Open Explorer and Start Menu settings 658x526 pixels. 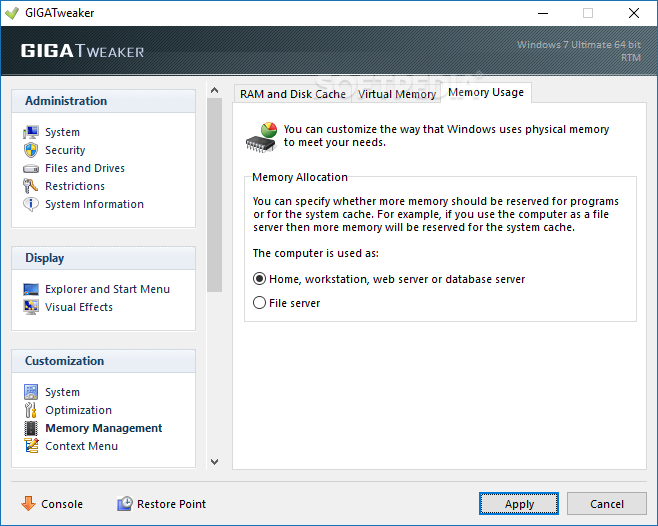[107, 289]
